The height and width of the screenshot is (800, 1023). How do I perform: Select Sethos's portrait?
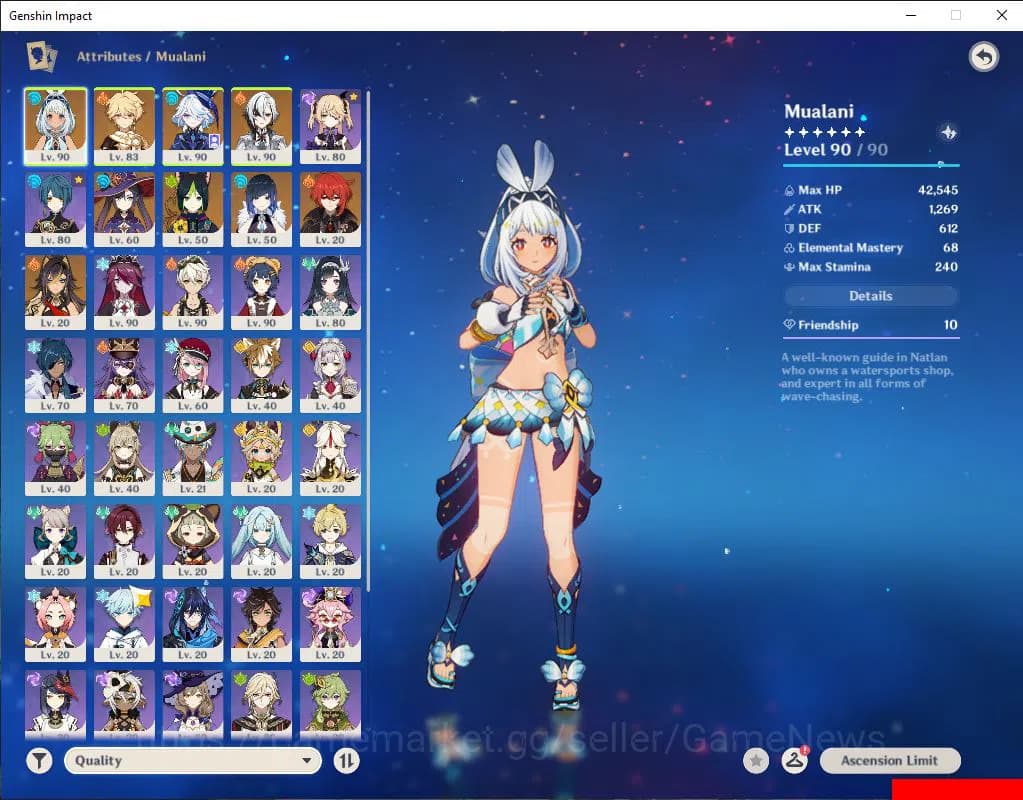click(262, 624)
